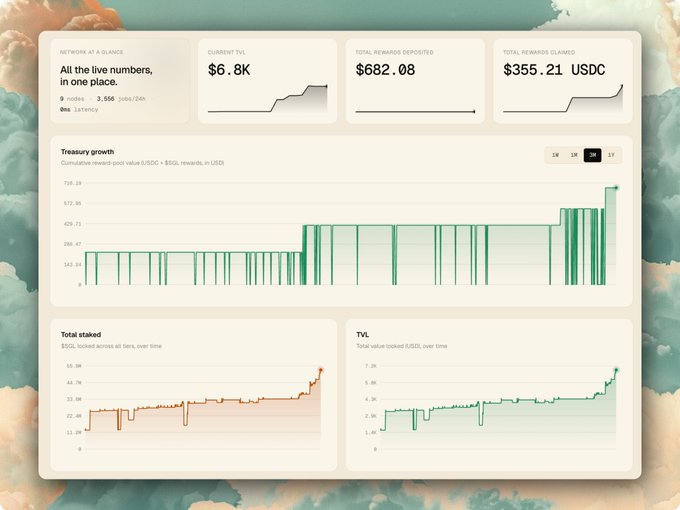The image size is (680, 510).
Task: Click the 2.9K axis label in TVL chart
Action: [x=371, y=416]
